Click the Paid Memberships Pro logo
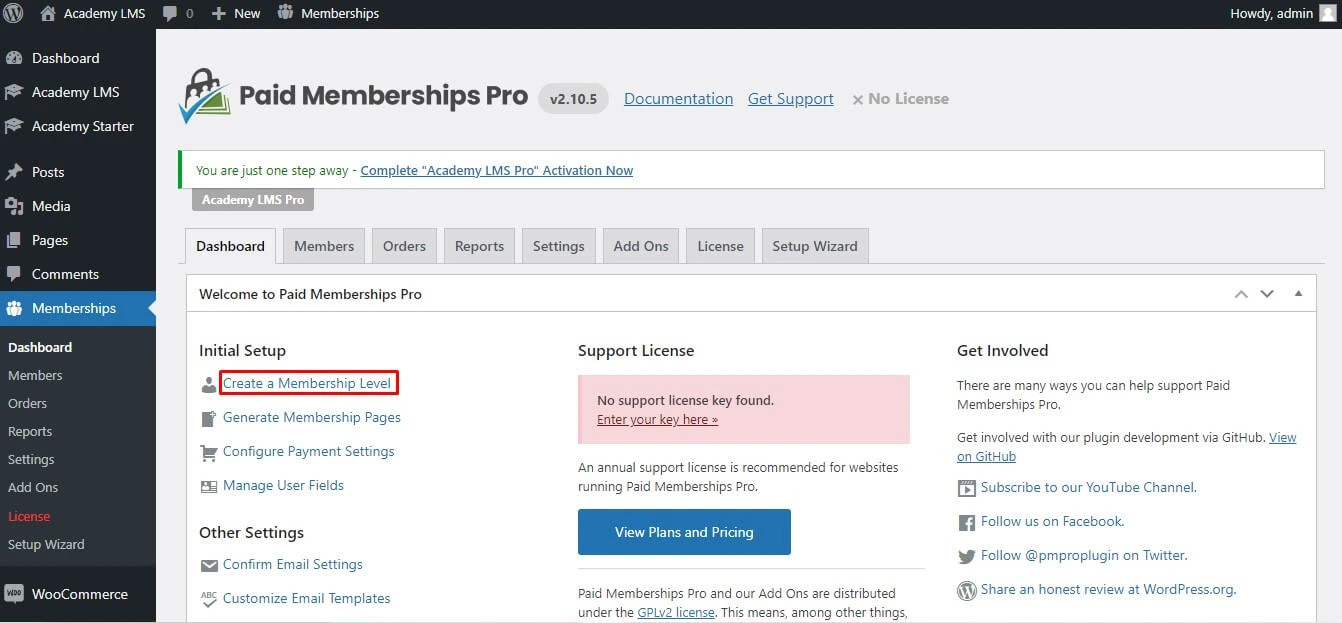The width and height of the screenshot is (1342, 623). [x=353, y=96]
